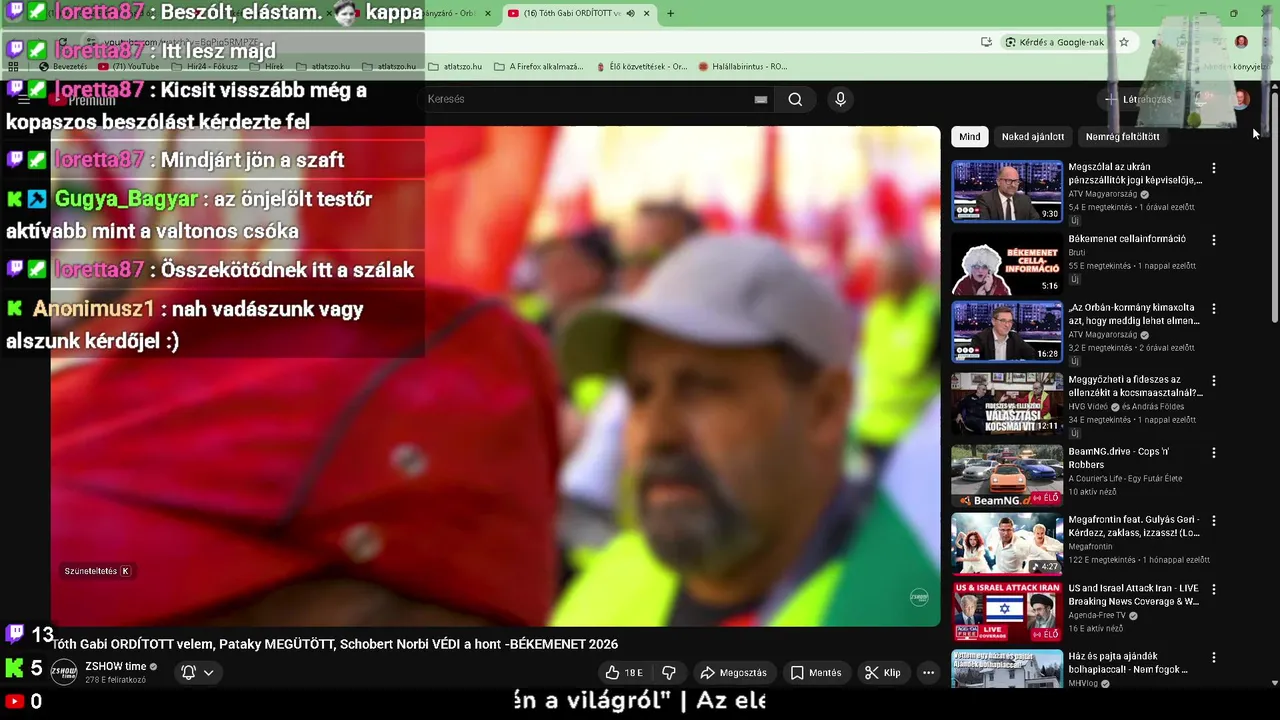The height and width of the screenshot is (720, 1280).
Task: Click the Mentés save button
Action: tap(815, 673)
